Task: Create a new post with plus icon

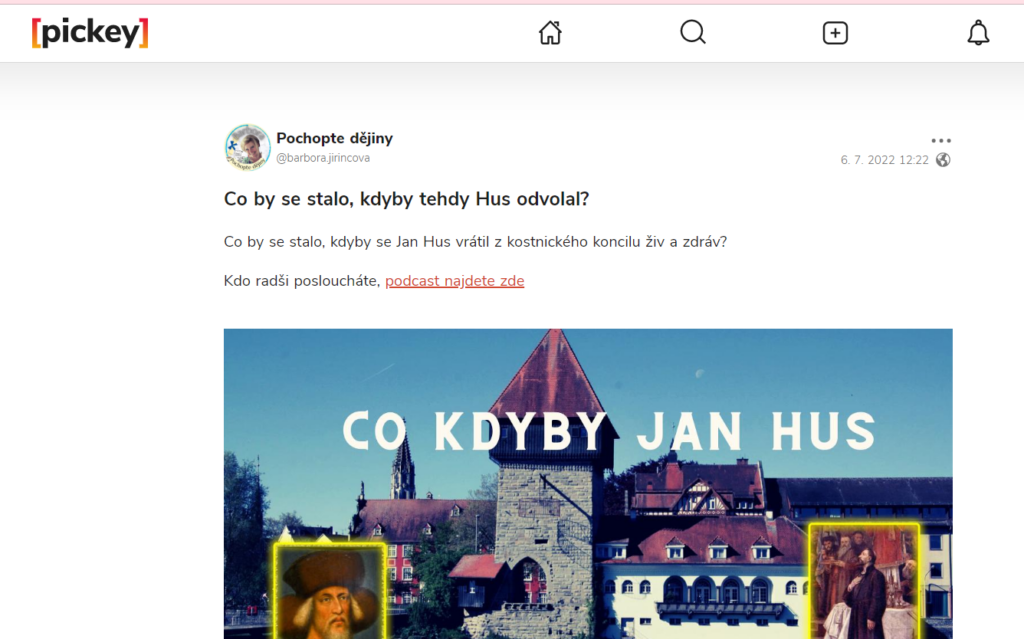Action: [835, 33]
